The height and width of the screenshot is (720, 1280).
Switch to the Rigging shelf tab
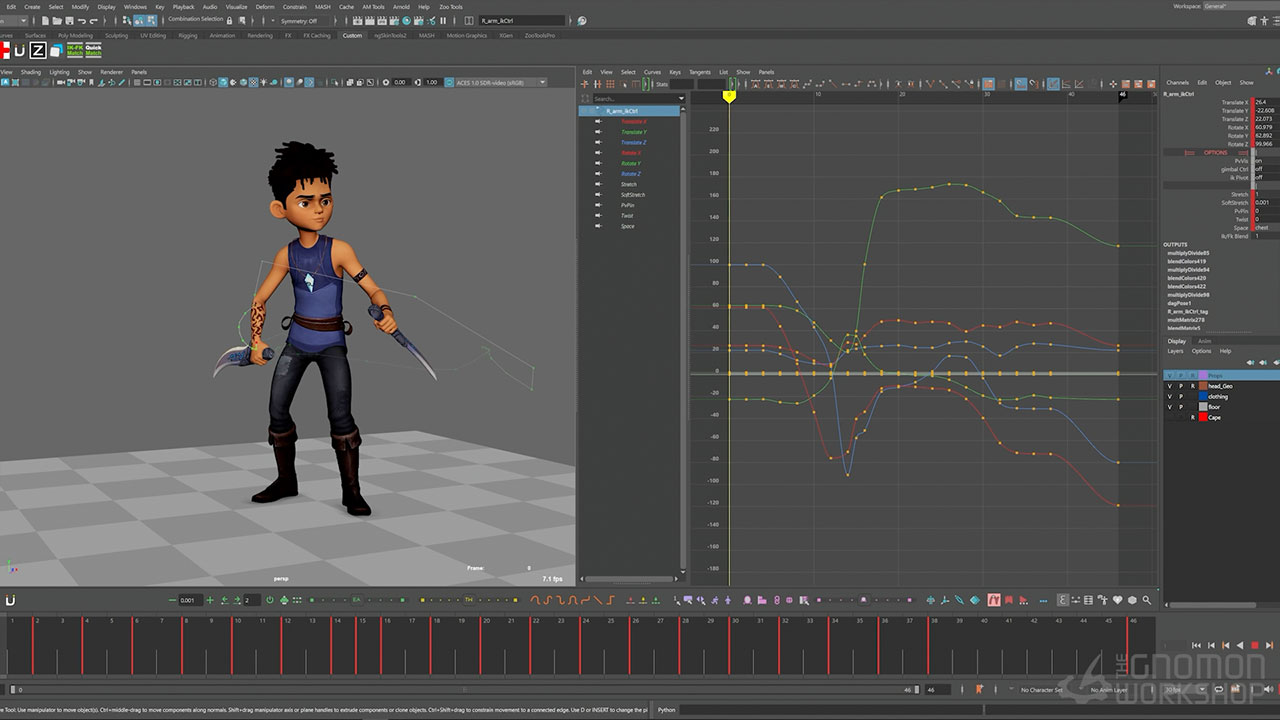pos(188,36)
